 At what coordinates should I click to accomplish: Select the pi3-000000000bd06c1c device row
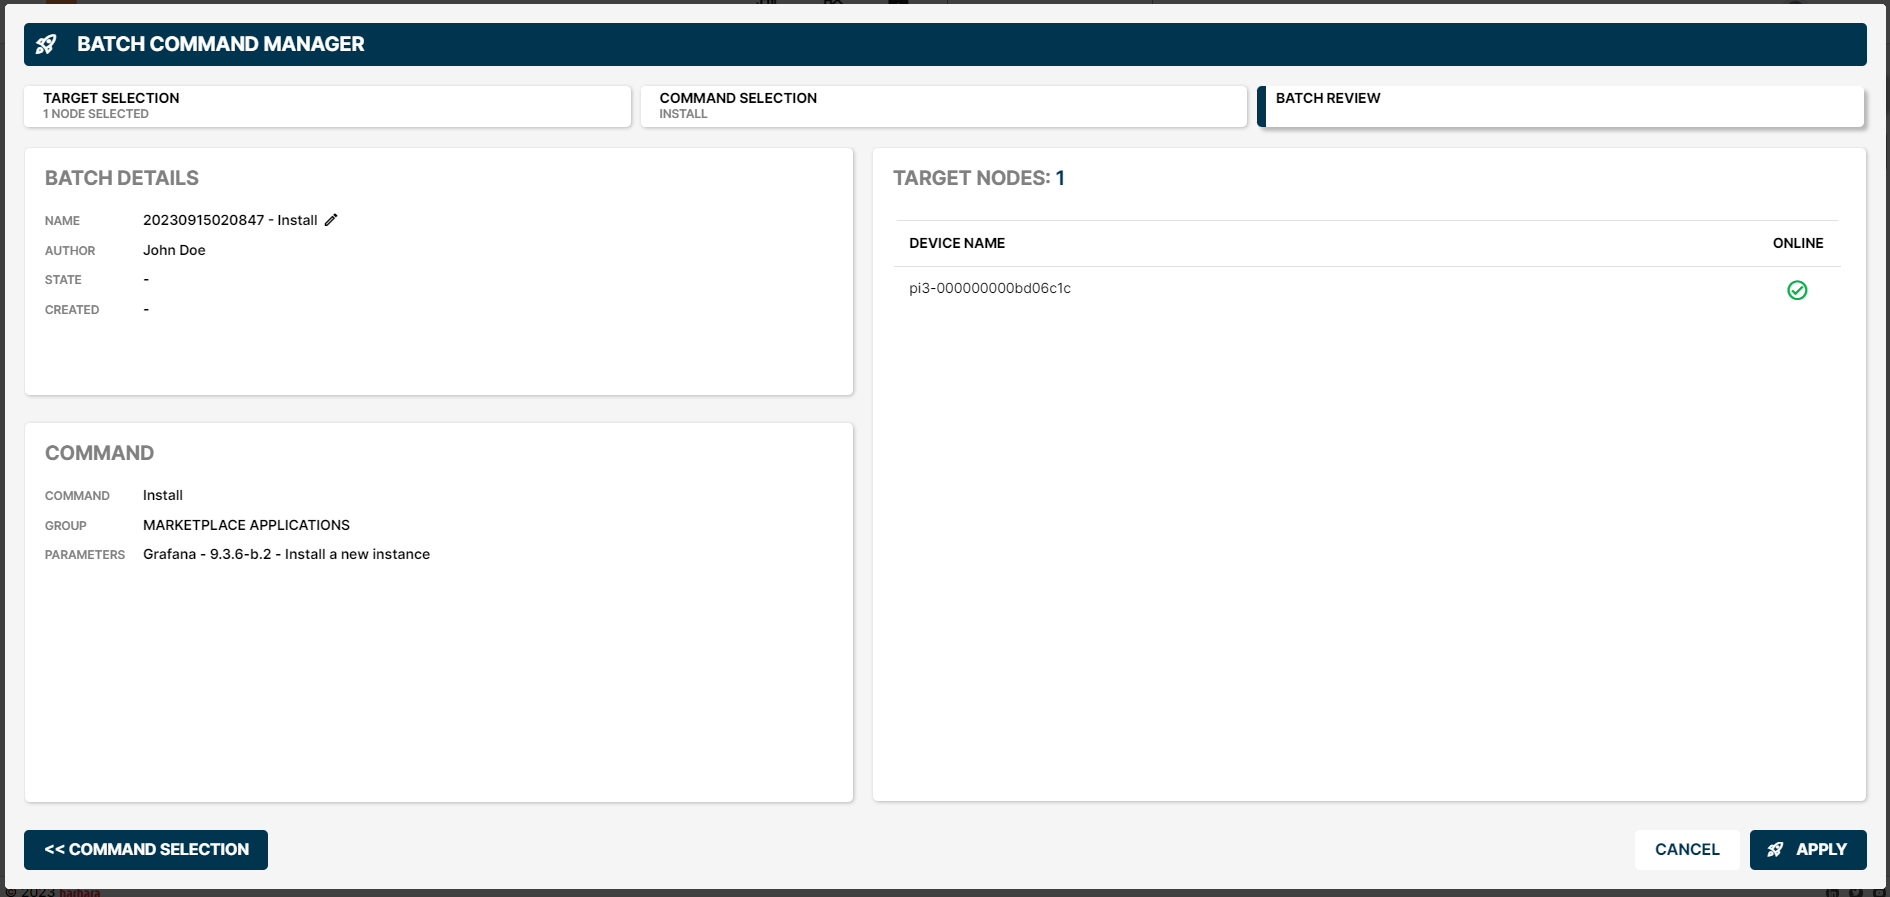(989, 289)
